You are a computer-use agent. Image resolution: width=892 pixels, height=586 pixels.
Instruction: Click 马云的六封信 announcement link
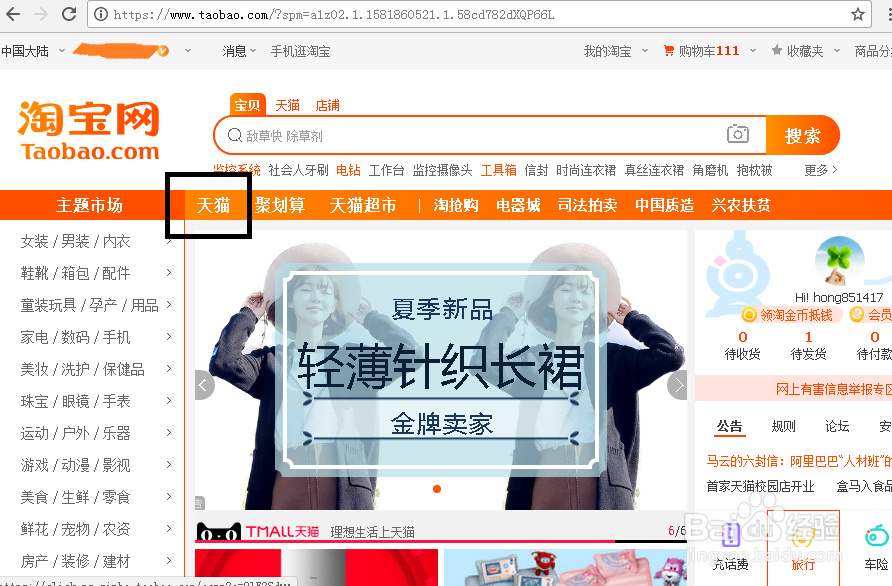(x=799, y=461)
